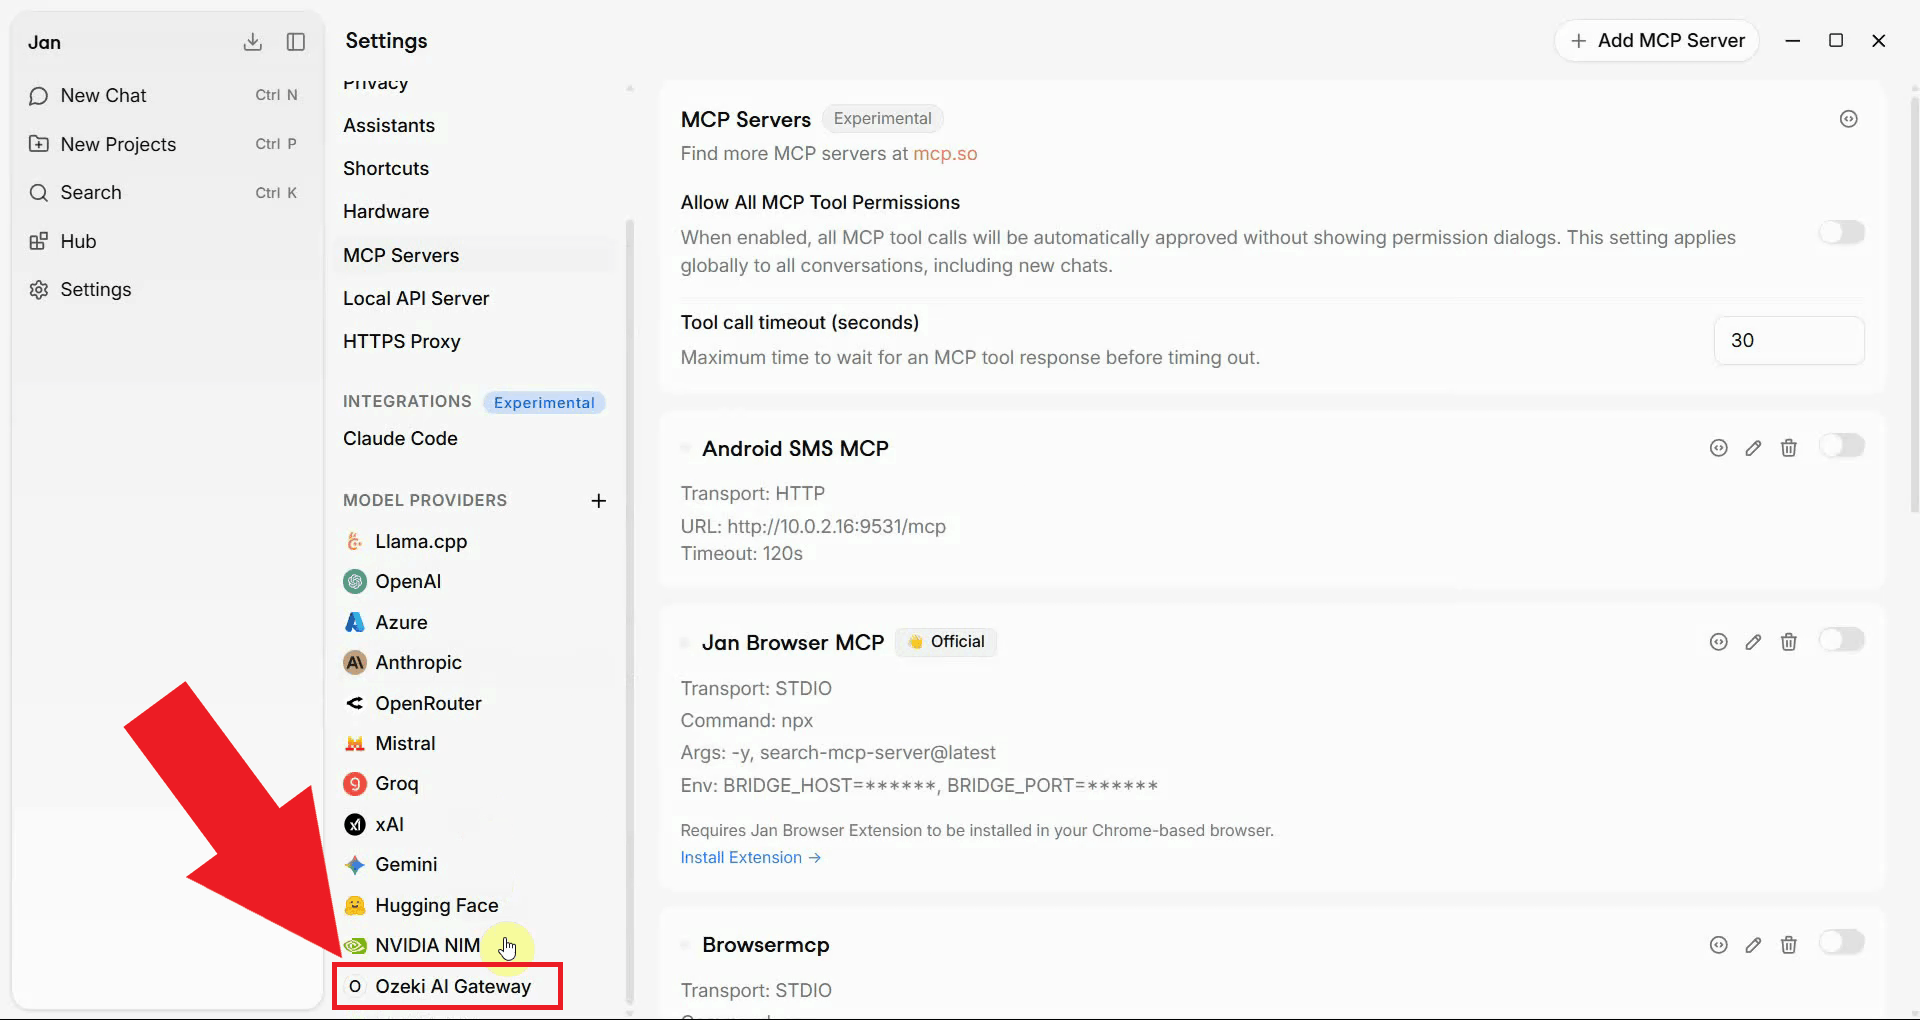Click the Anthropic provider logo
The image size is (1920, 1020).
coord(355,663)
